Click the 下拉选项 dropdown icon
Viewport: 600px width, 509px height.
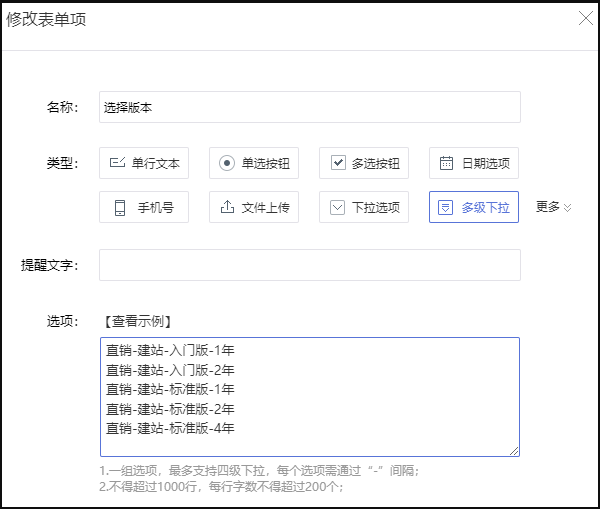tap(338, 207)
